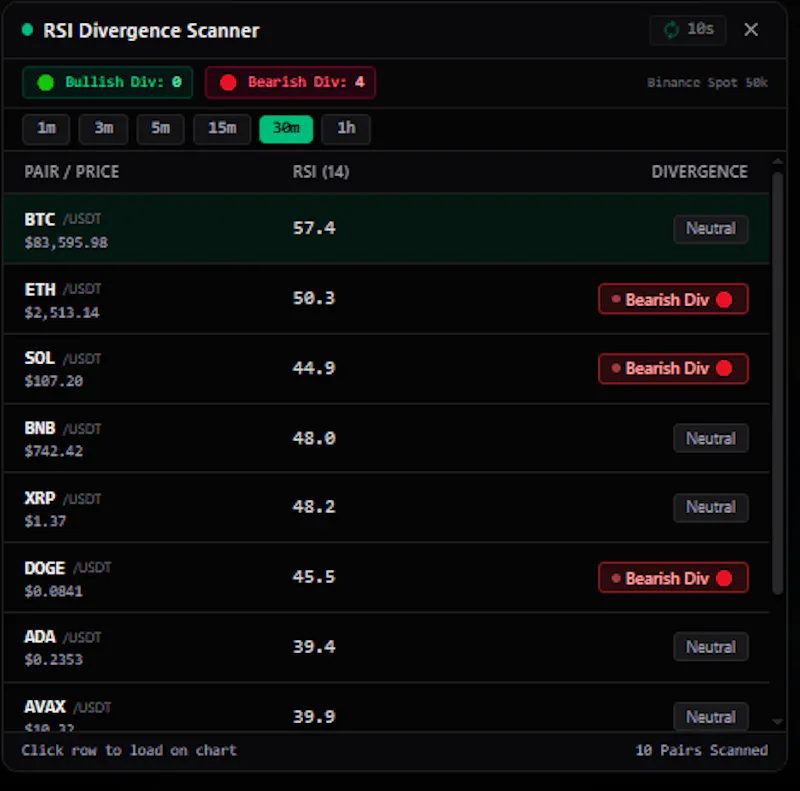Select the 3m timeframe

pos(104,129)
